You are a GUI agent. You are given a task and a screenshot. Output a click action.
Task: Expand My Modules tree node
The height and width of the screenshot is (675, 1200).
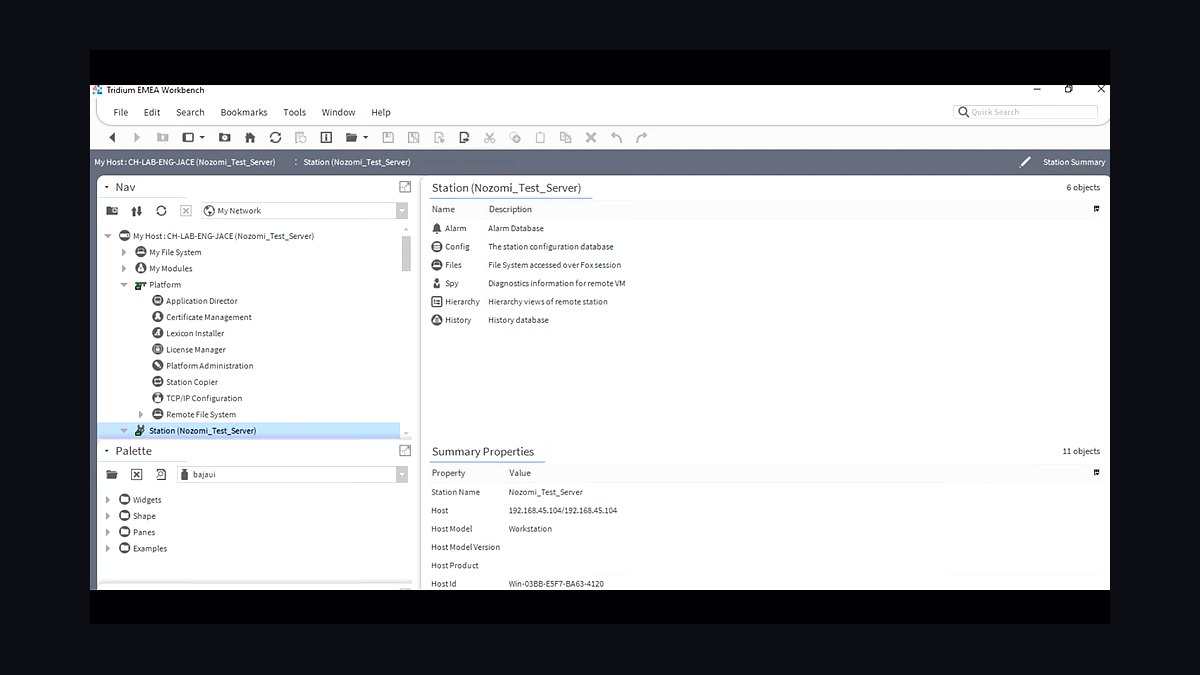[124, 268]
